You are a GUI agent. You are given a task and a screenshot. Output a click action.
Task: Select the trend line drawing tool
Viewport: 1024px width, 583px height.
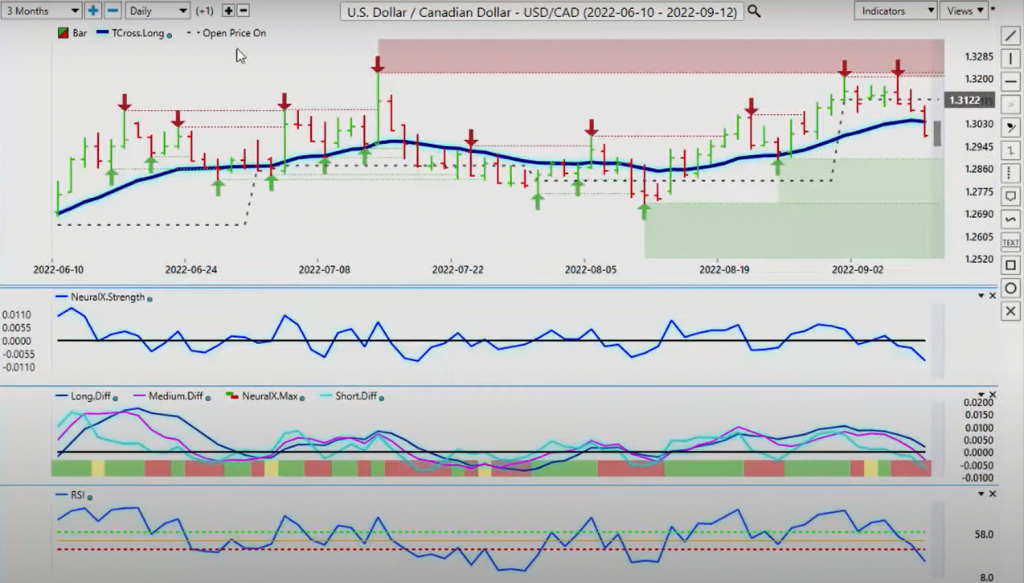[1010, 36]
